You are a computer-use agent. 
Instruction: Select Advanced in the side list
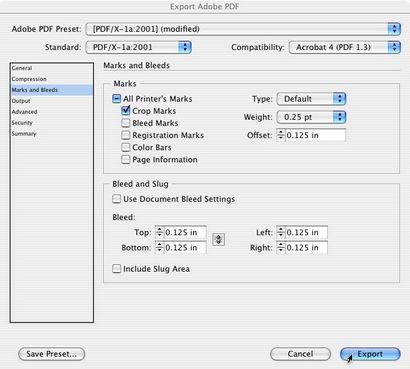click(52, 112)
